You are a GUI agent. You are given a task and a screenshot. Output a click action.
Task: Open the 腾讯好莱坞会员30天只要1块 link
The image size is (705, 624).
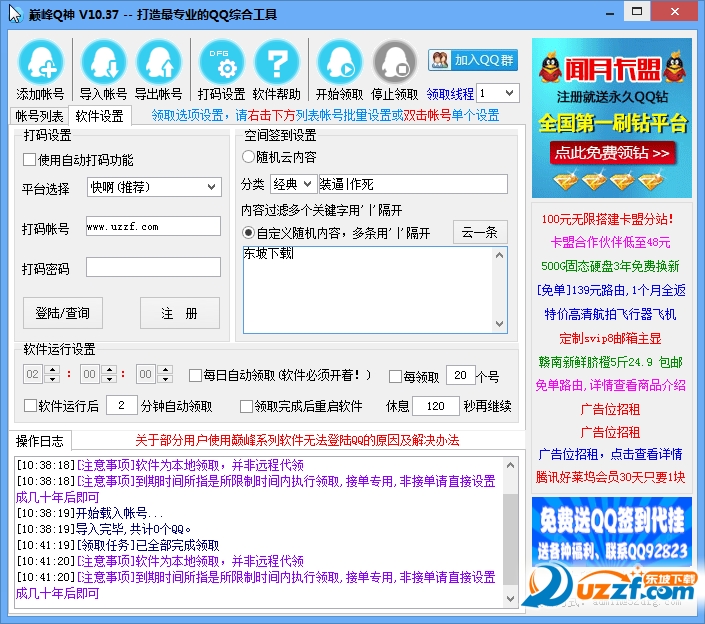[x=610, y=477]
